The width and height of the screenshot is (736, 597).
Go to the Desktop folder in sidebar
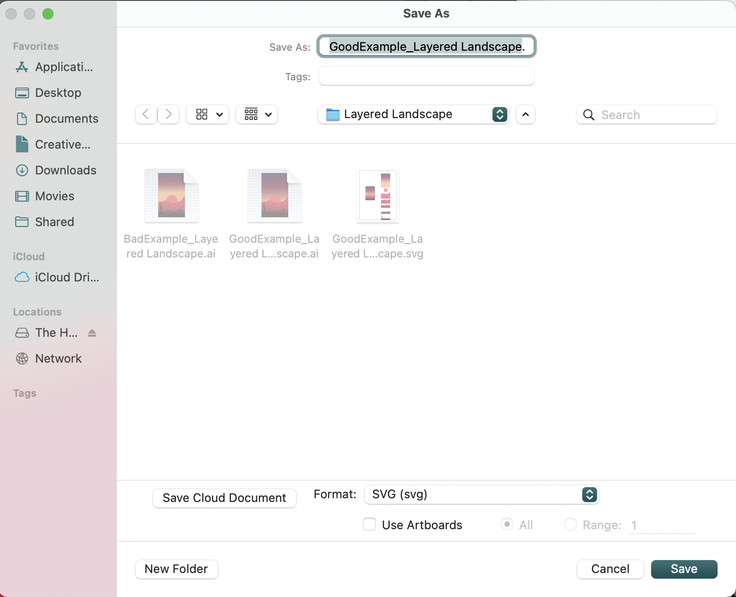pos(48,93)
